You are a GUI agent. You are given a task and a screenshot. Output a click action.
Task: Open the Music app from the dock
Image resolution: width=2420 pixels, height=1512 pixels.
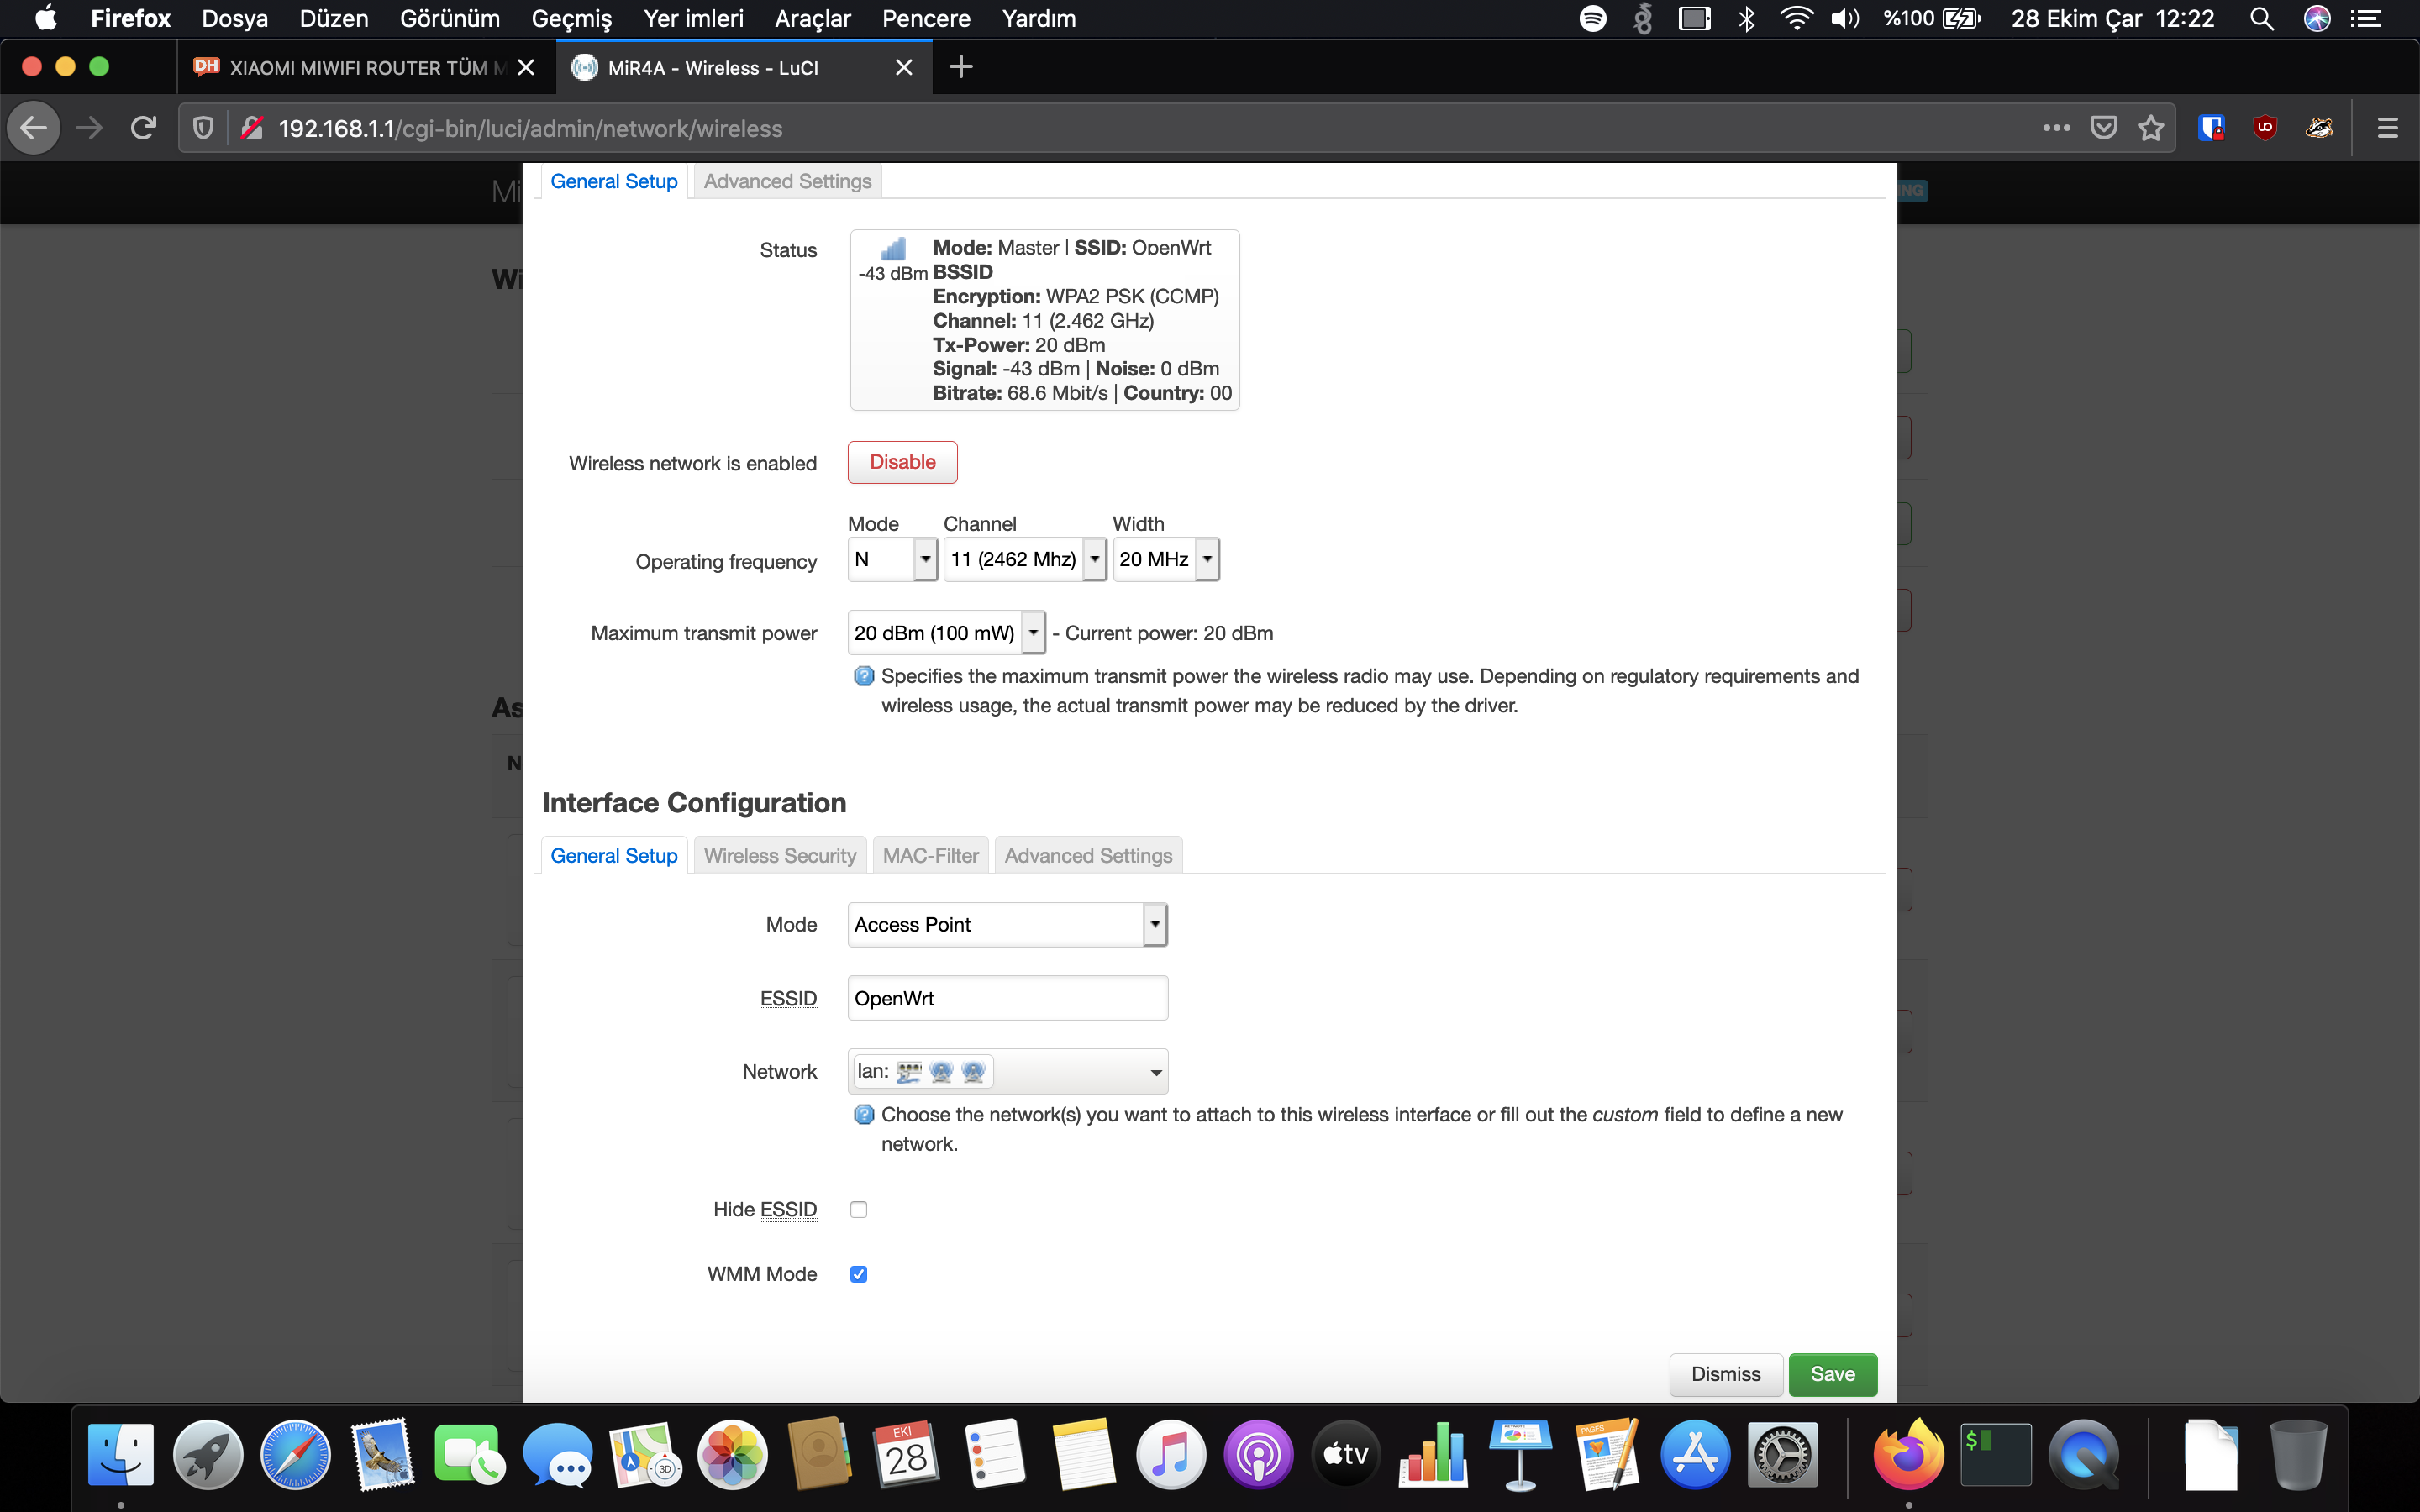pyautogui.click(x=1170, y=1455)
